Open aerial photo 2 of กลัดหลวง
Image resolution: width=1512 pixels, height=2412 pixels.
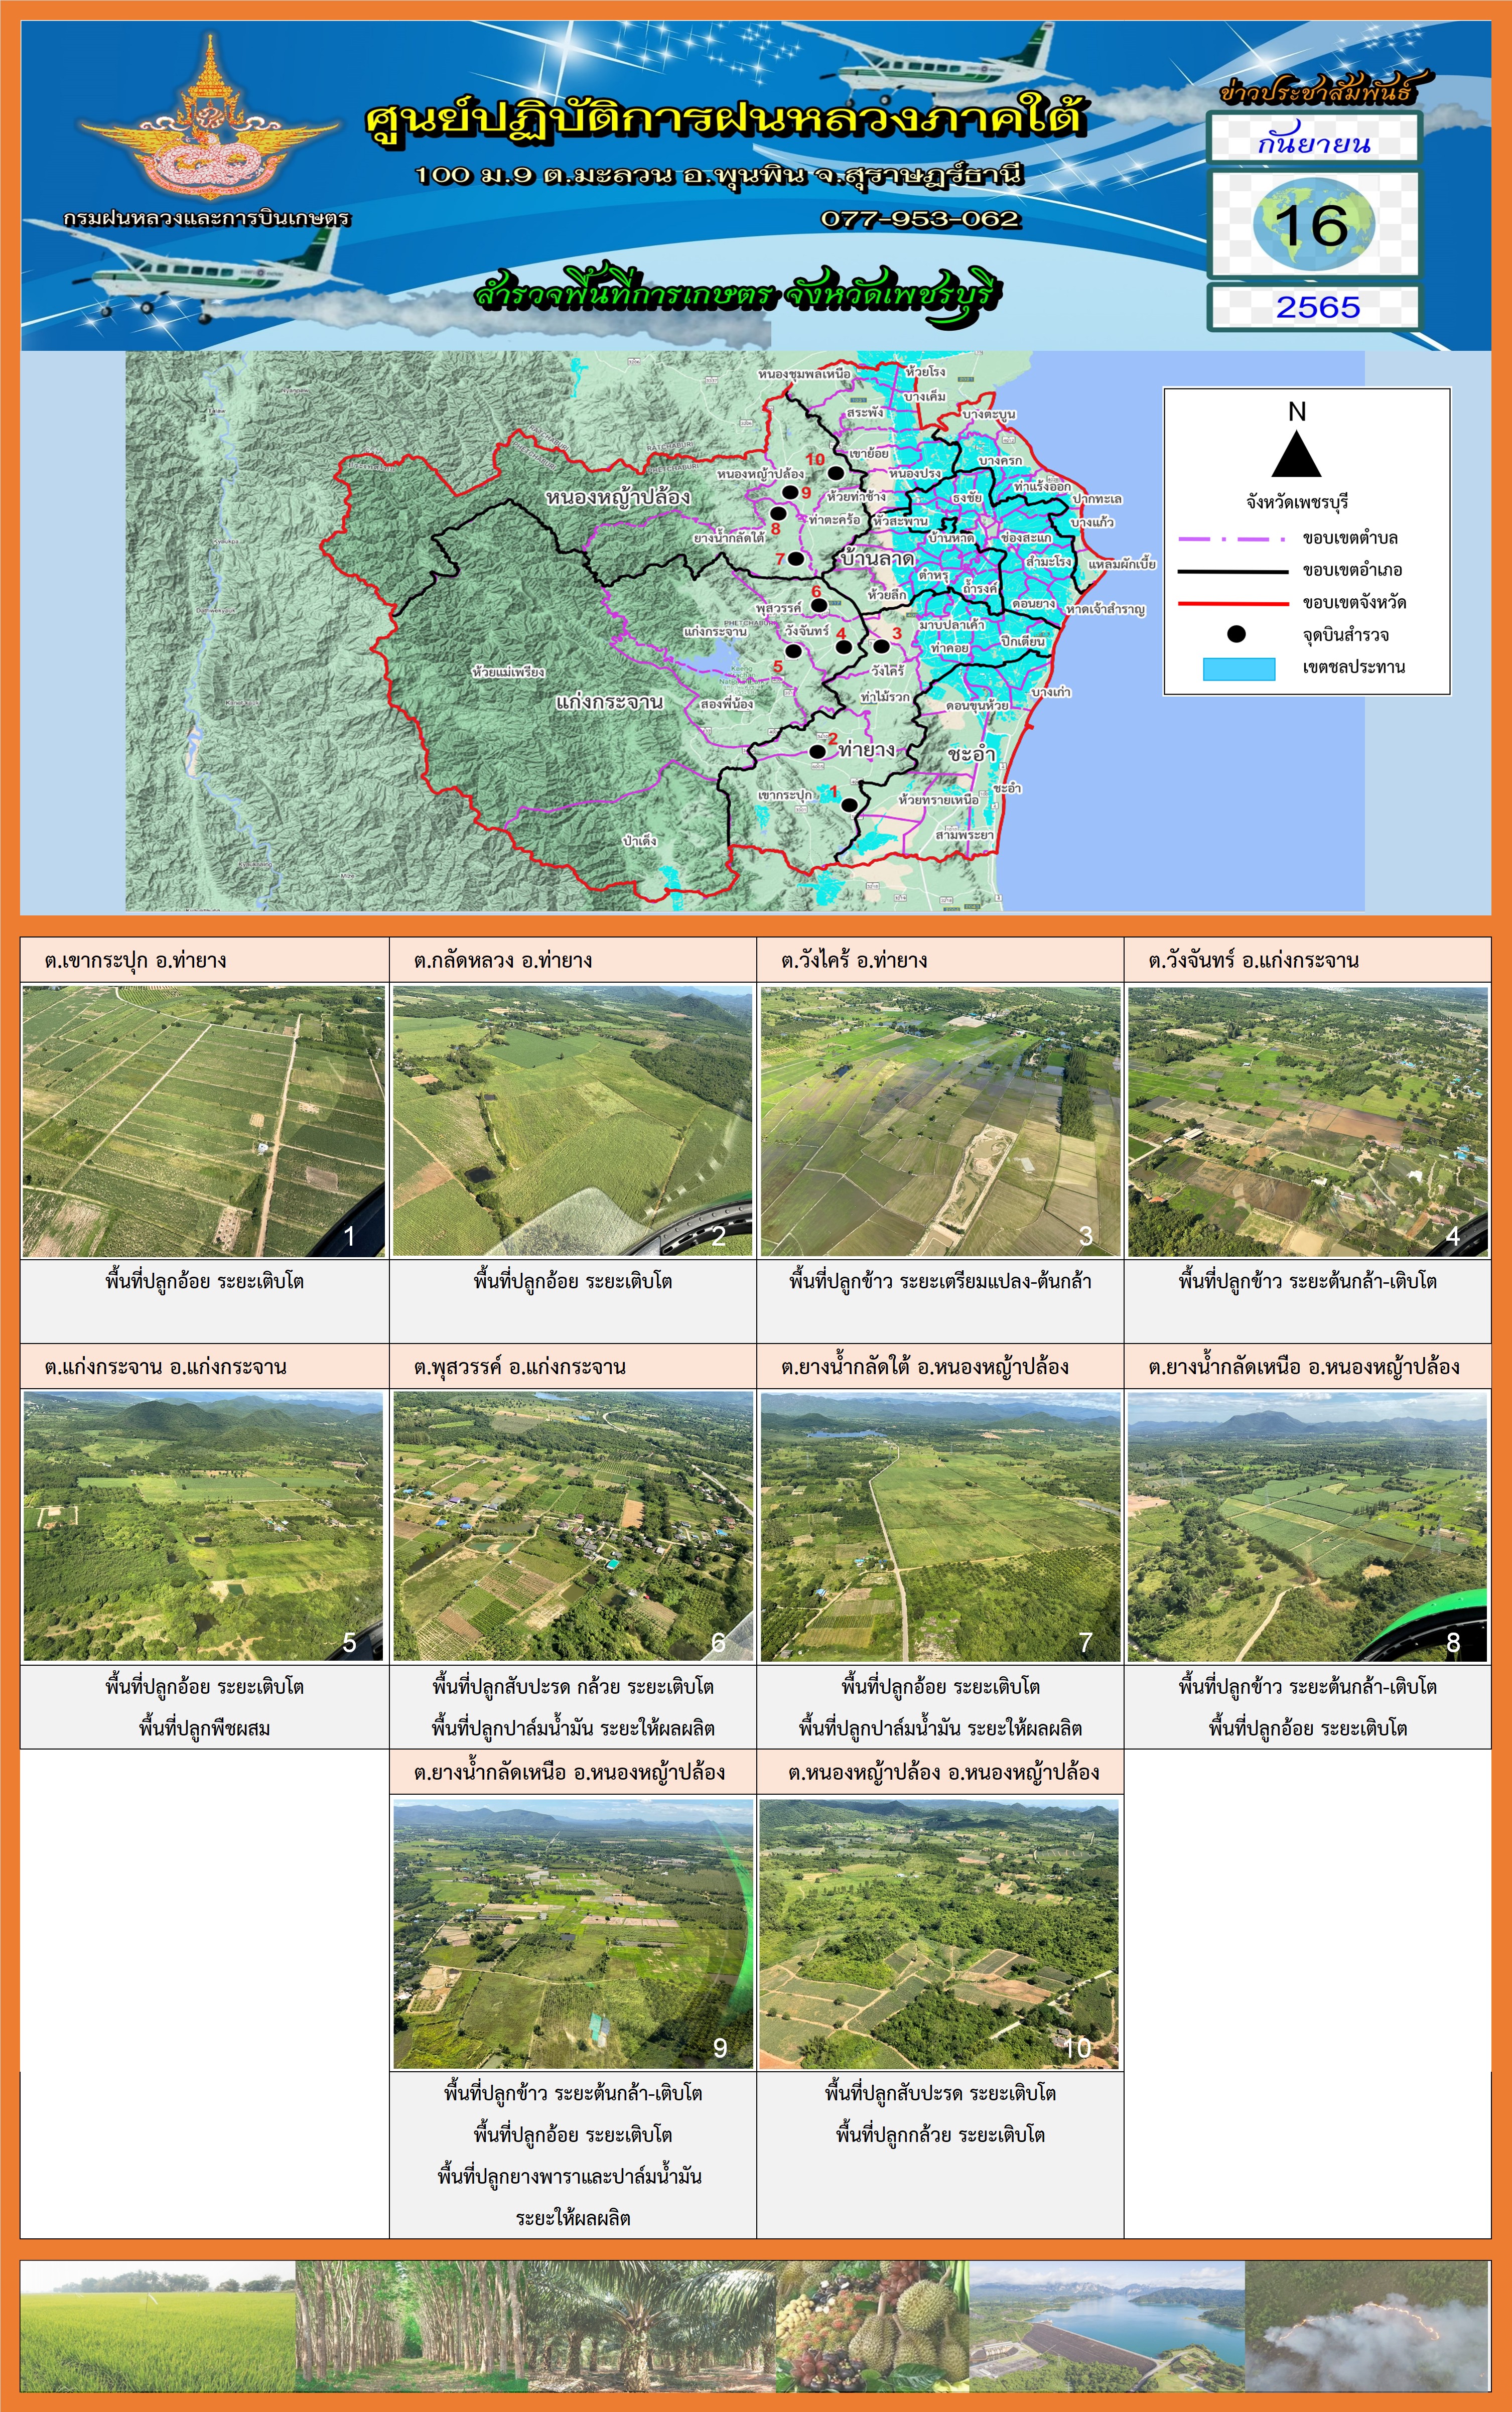click(573, 1121)
